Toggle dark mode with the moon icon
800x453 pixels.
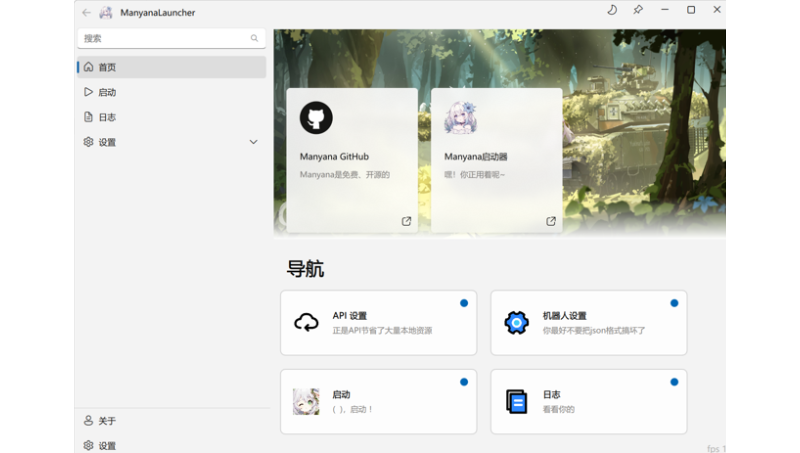pos(612,10)
